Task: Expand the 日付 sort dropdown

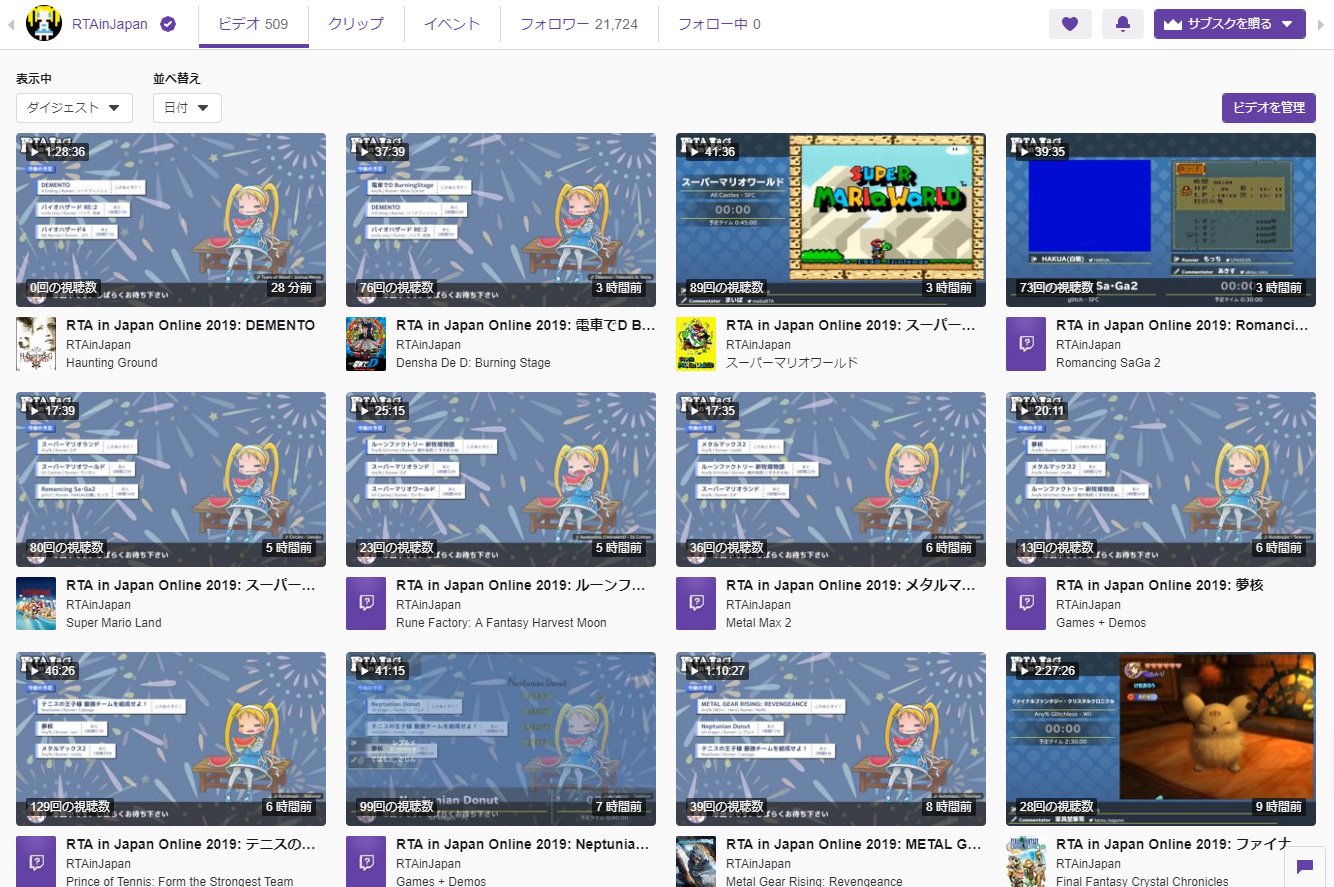Action: 187,108
